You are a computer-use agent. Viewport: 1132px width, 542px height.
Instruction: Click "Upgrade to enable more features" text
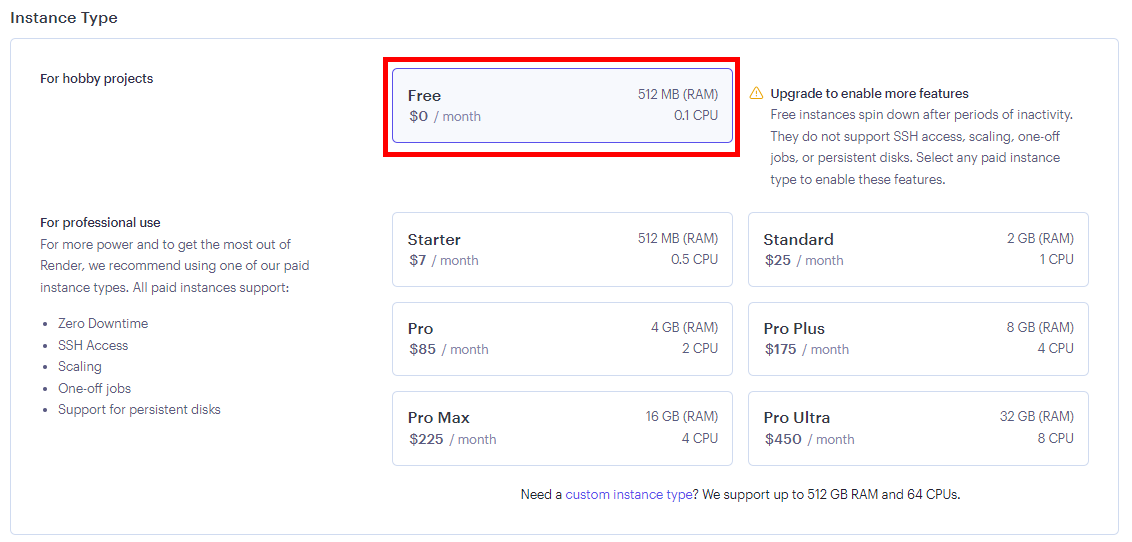[x=869, y=94]
